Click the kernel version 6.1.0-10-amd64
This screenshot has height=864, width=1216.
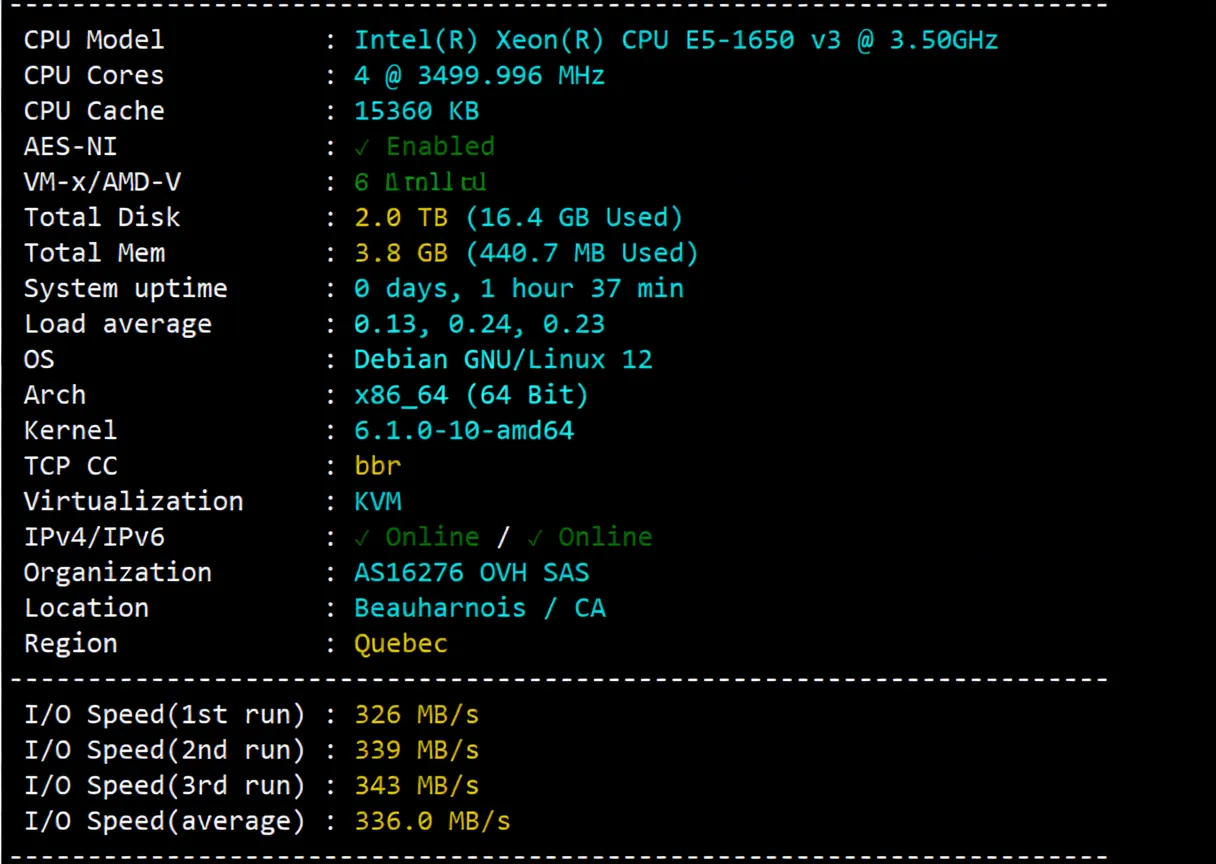463,430
